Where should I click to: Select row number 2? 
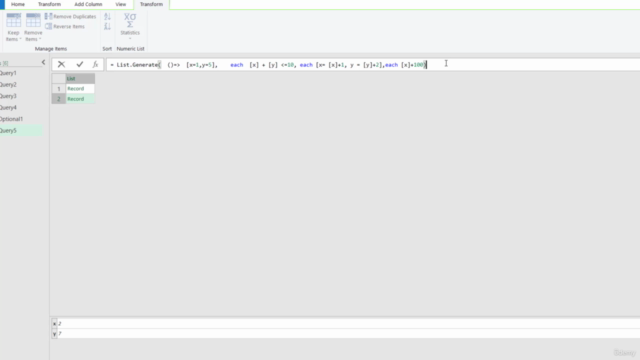coord(58,99)
